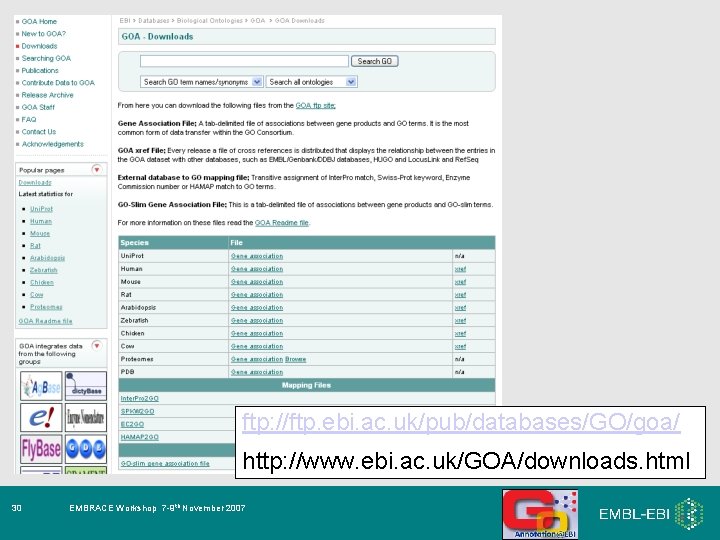Open Human xref file link
720x540 pixels.
click(460, 269)
